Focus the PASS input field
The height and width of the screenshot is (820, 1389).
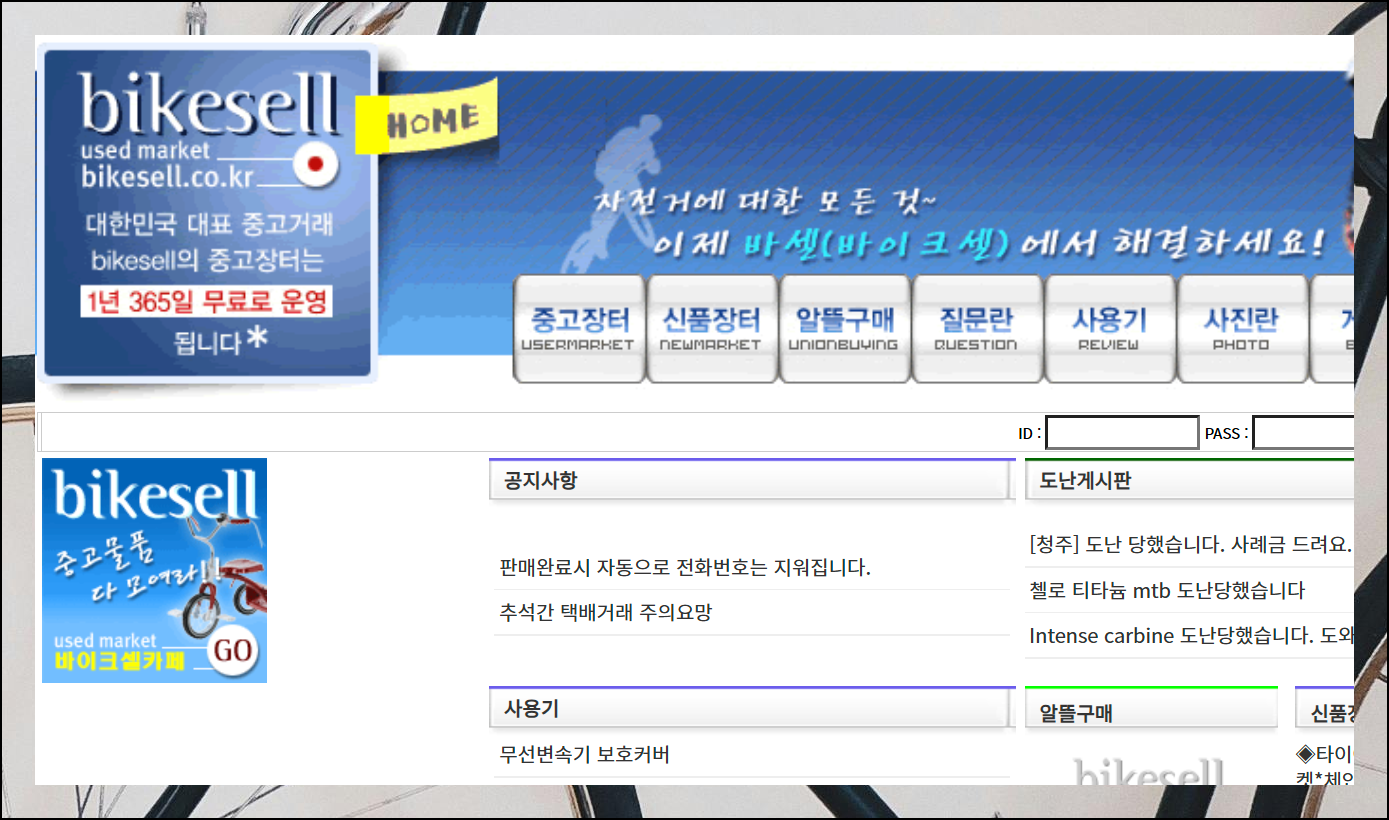point(1303,433)
